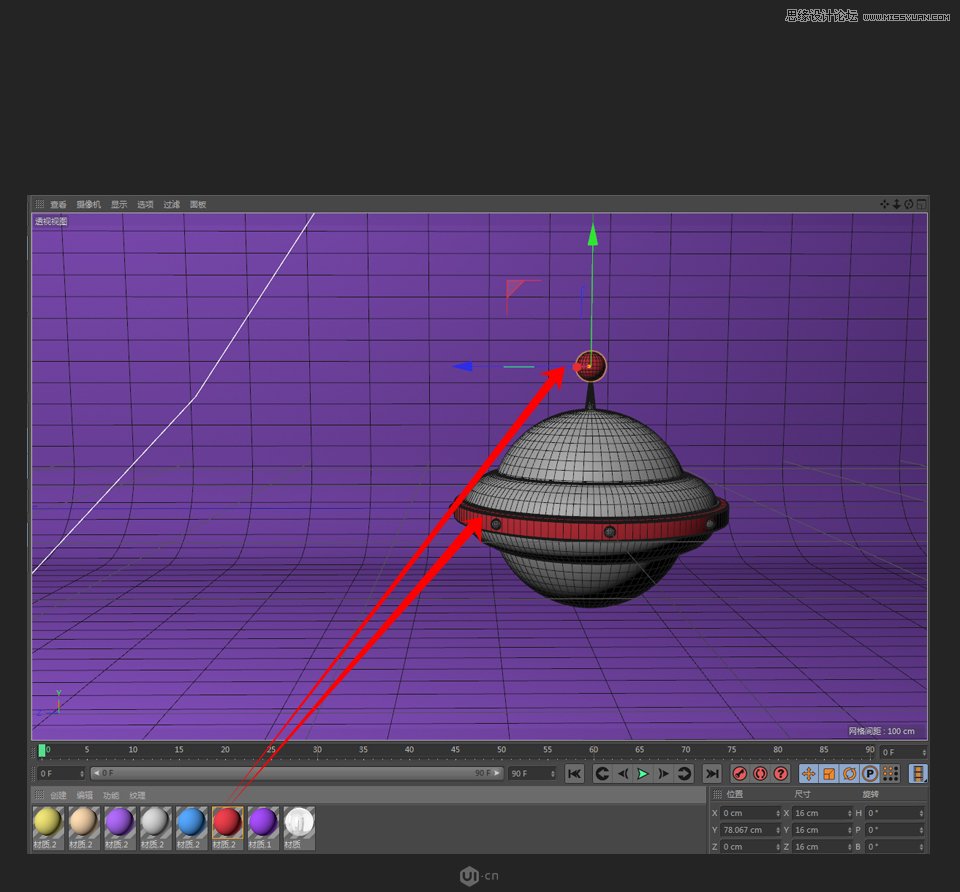Click the play forward icon

[x=641, y=773]
